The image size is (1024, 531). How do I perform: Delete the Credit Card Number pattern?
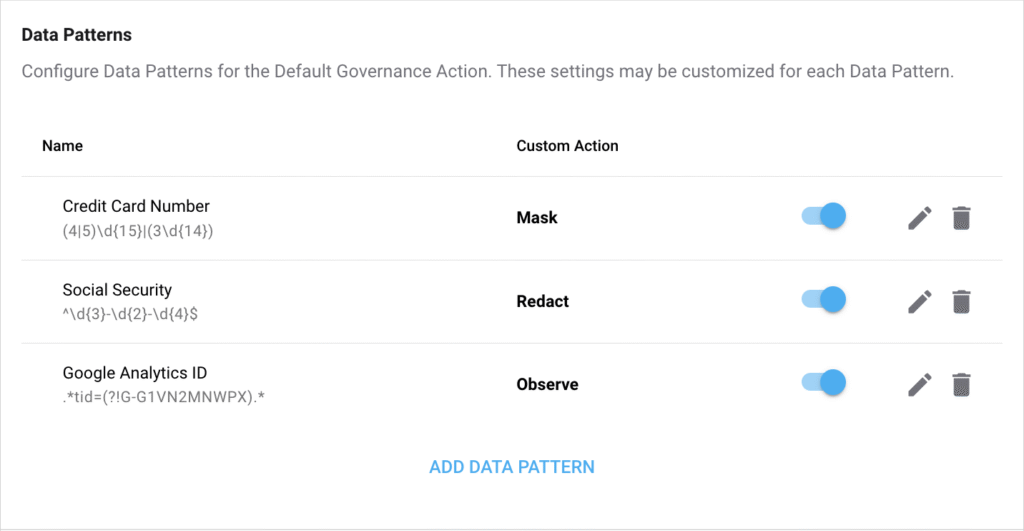pyautogui.click(x=961, y=217)
